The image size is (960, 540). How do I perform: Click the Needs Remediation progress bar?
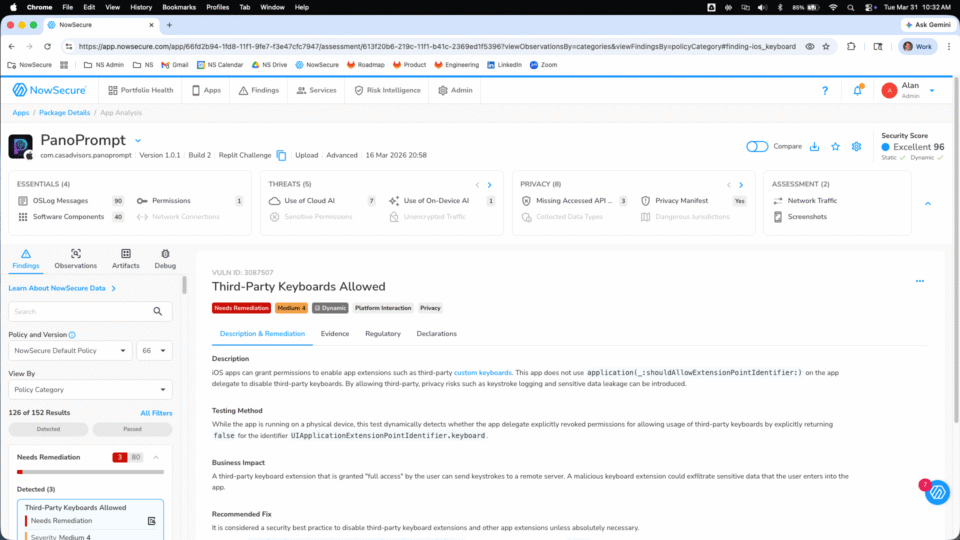[x=91, y=472]
